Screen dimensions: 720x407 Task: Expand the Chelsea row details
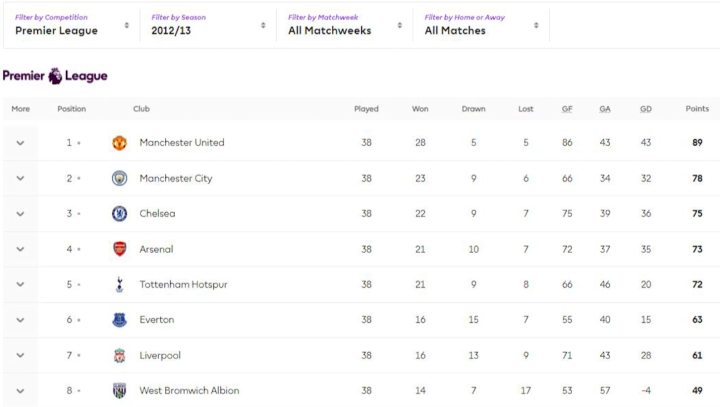click(x=20, y=214)
